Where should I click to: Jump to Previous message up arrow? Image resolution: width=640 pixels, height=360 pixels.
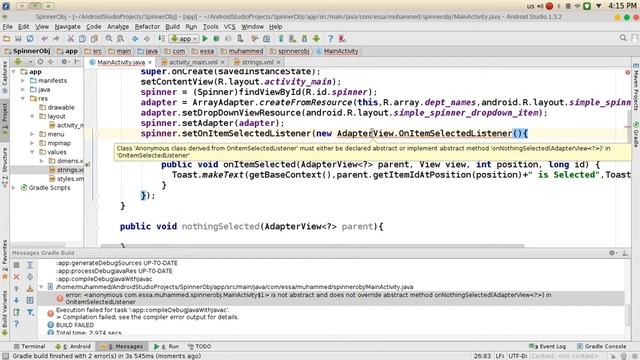(x=16, y=289)
